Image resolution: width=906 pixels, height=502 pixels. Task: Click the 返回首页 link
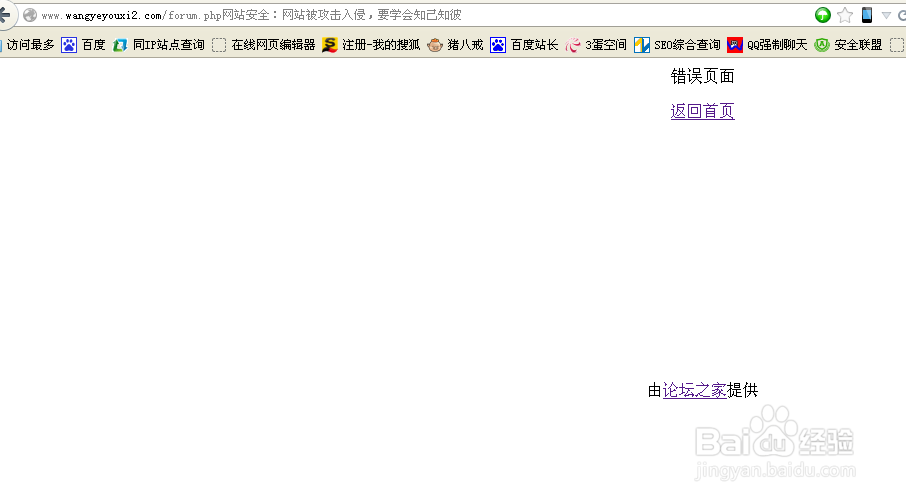(x=703, y=111)
